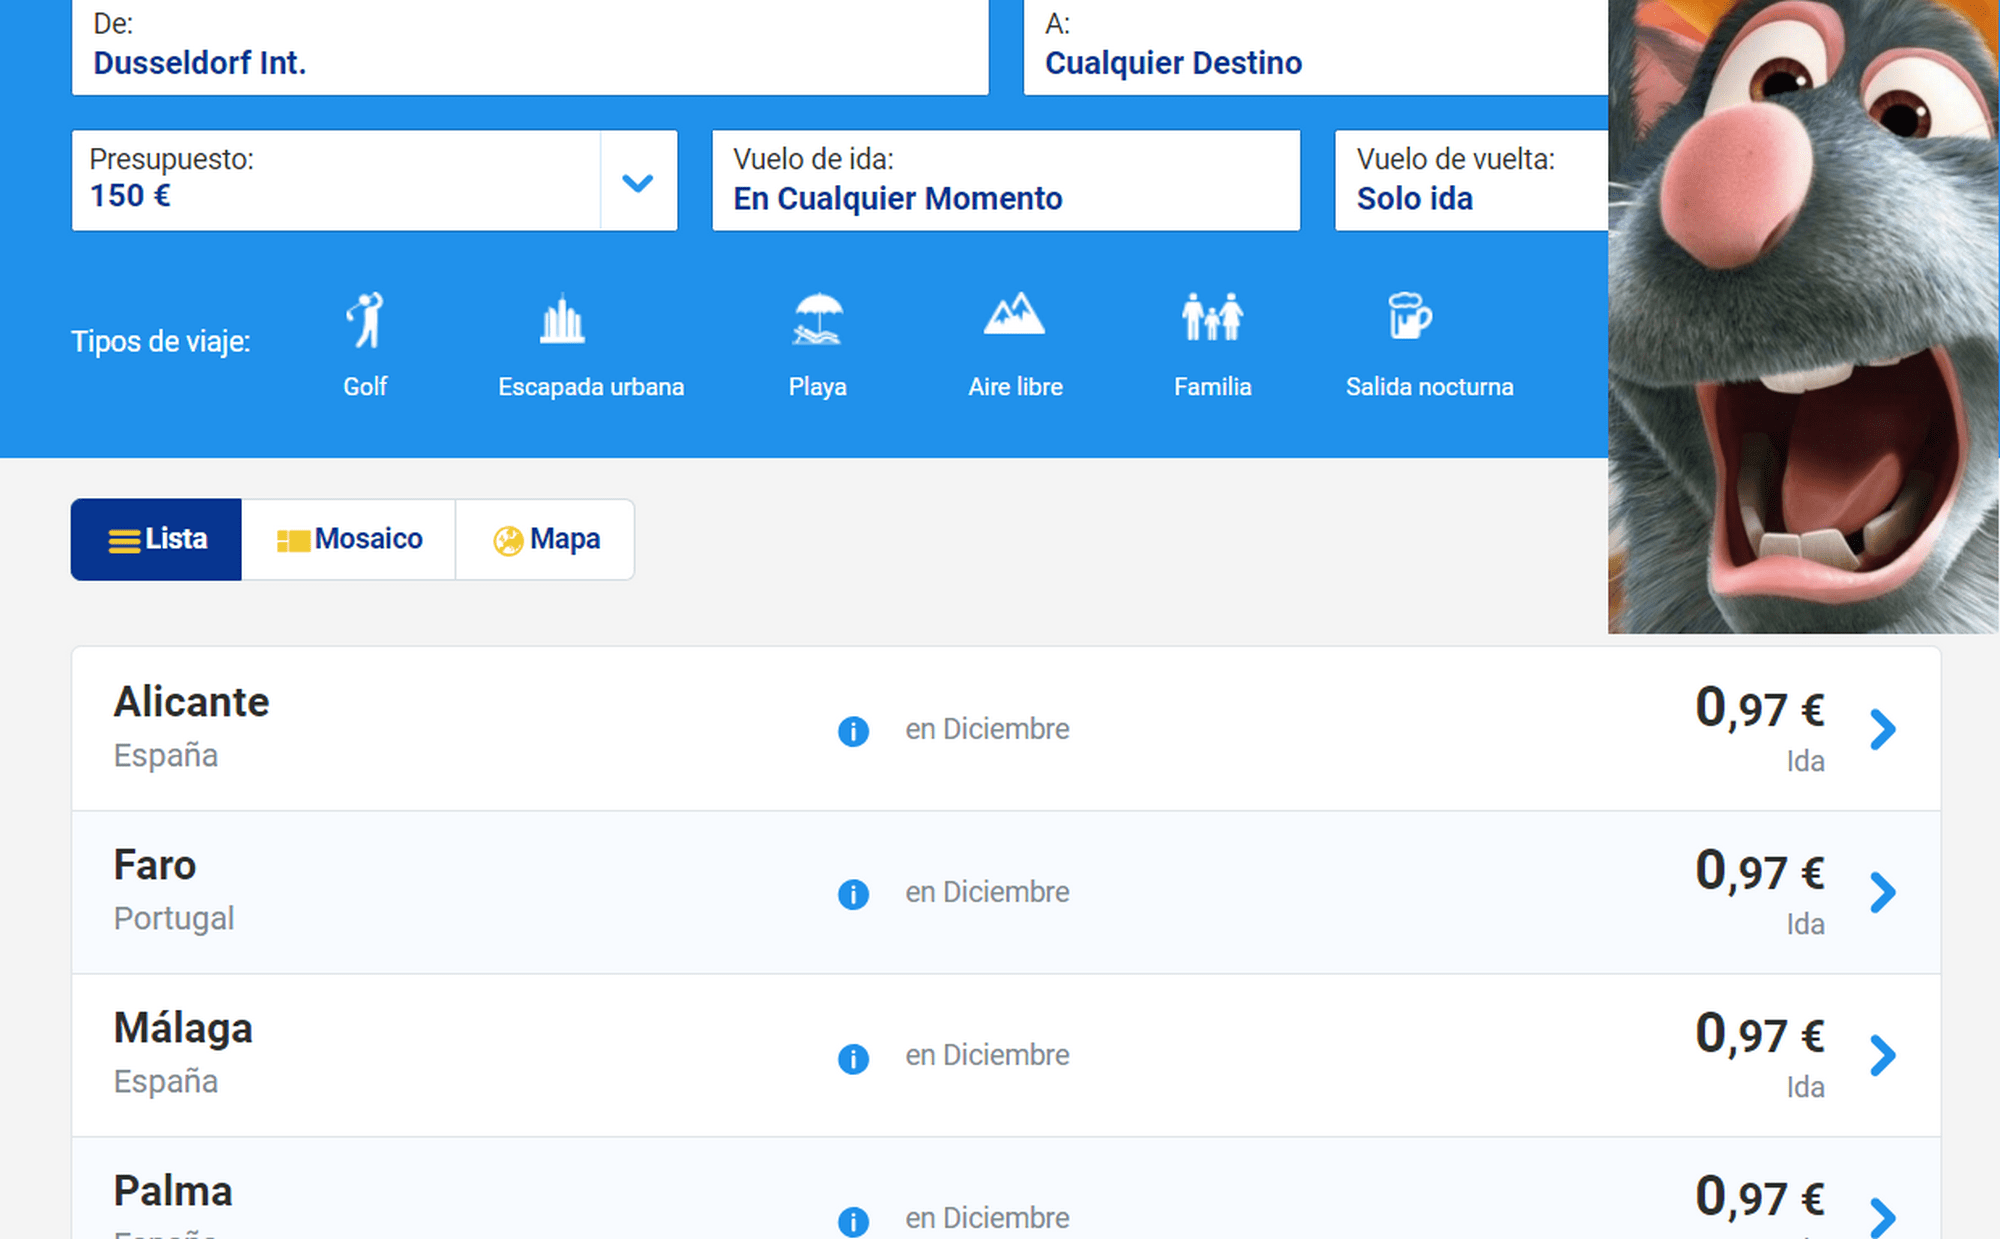Click 'España' under Málaga
2000x1239 pixels.
166,1081
